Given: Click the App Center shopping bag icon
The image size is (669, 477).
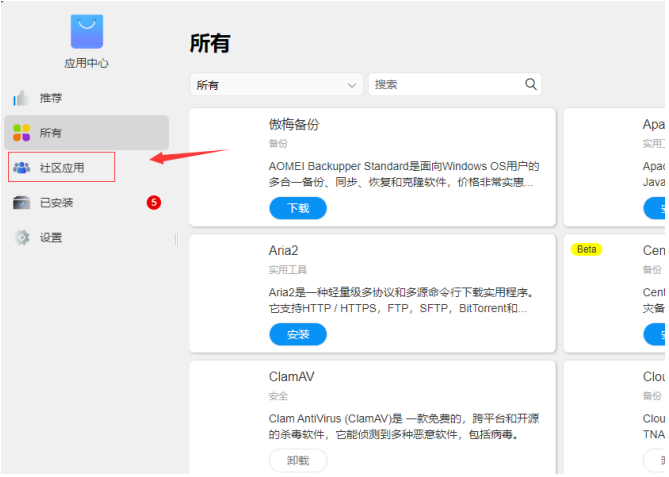Looking at the screenshot, I should tap(87, 32).
